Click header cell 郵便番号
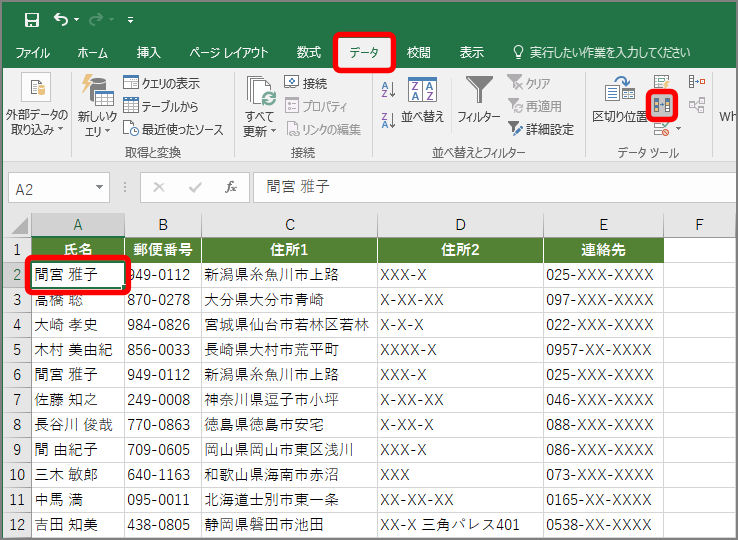The width and height of the screenshot is (738, 540). 163,250
